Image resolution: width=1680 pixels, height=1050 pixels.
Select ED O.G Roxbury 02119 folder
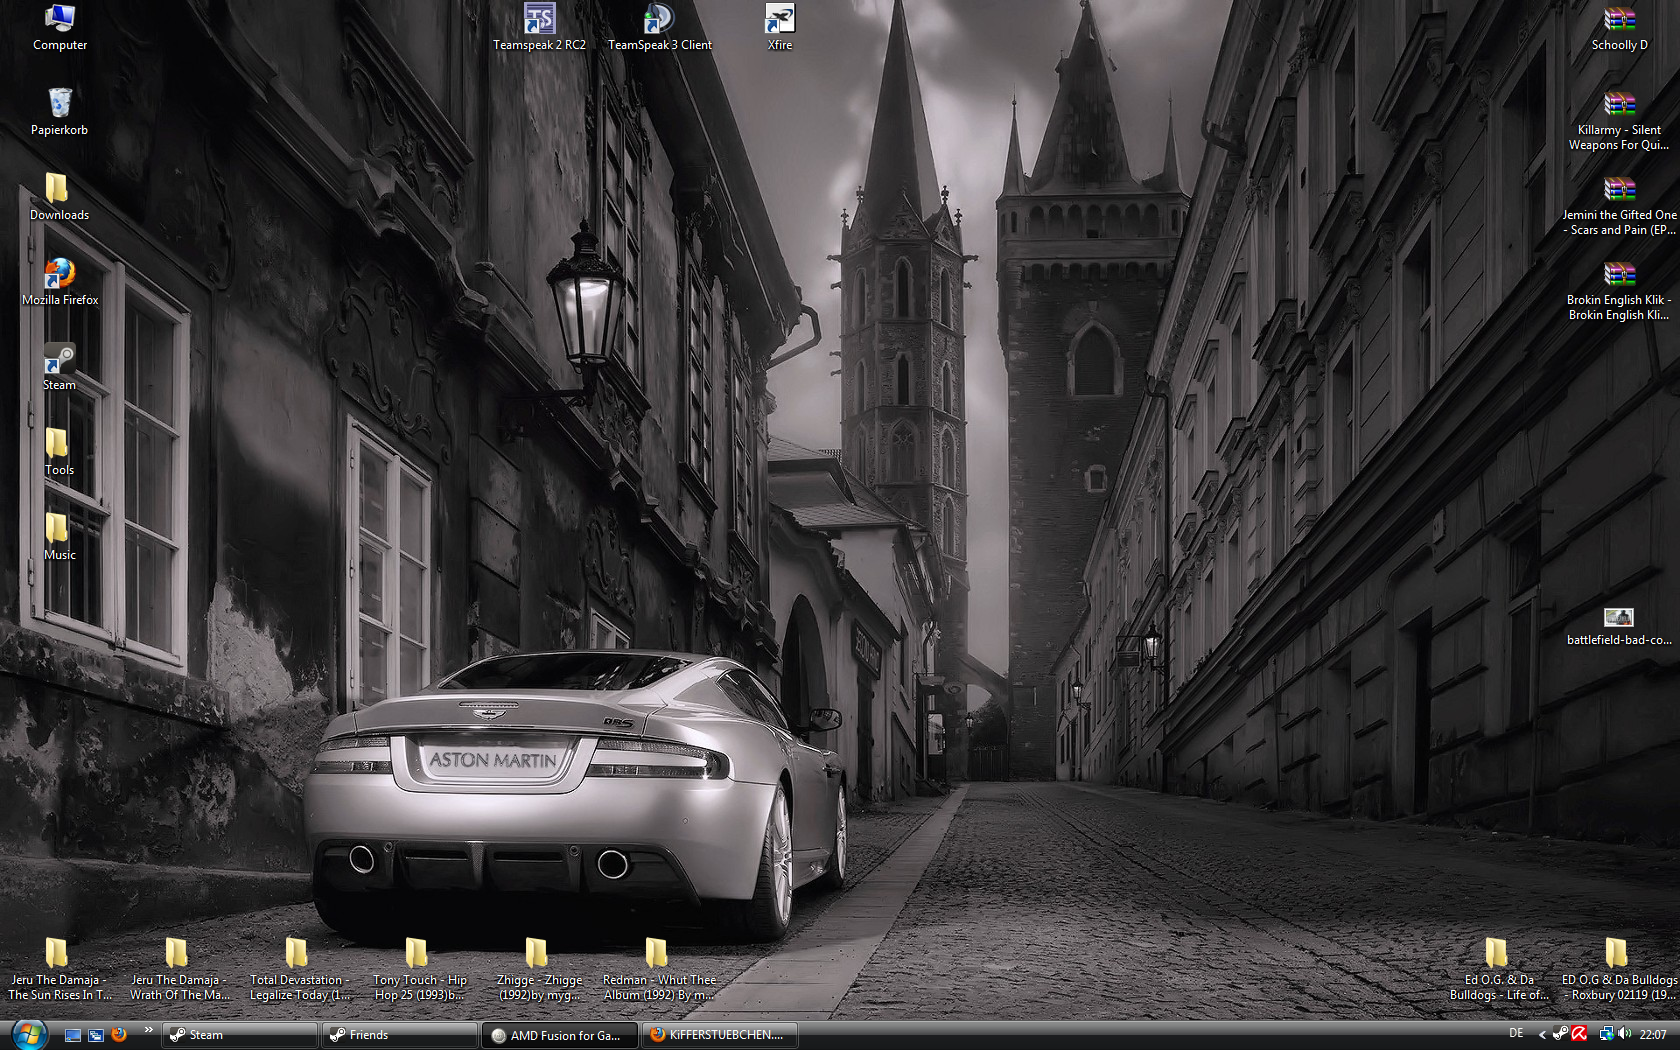1619,970
